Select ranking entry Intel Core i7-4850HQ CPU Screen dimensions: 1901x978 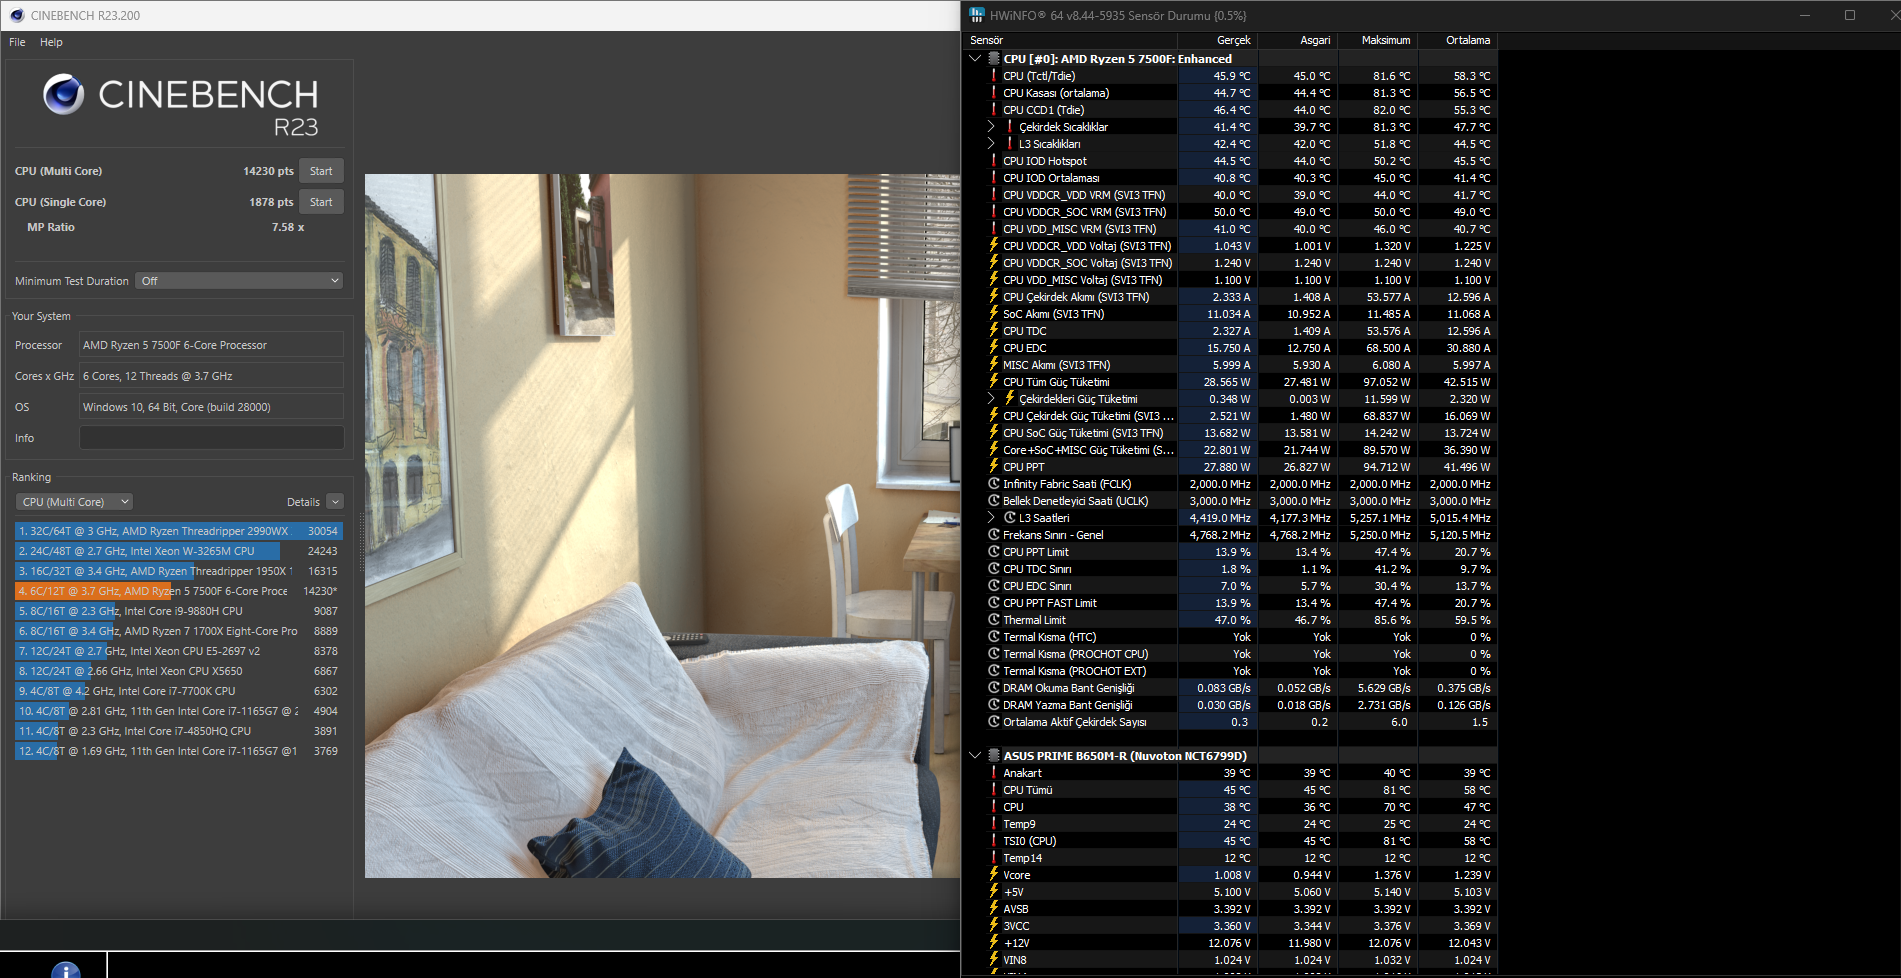pyautogui.click(x=179, y=731)
